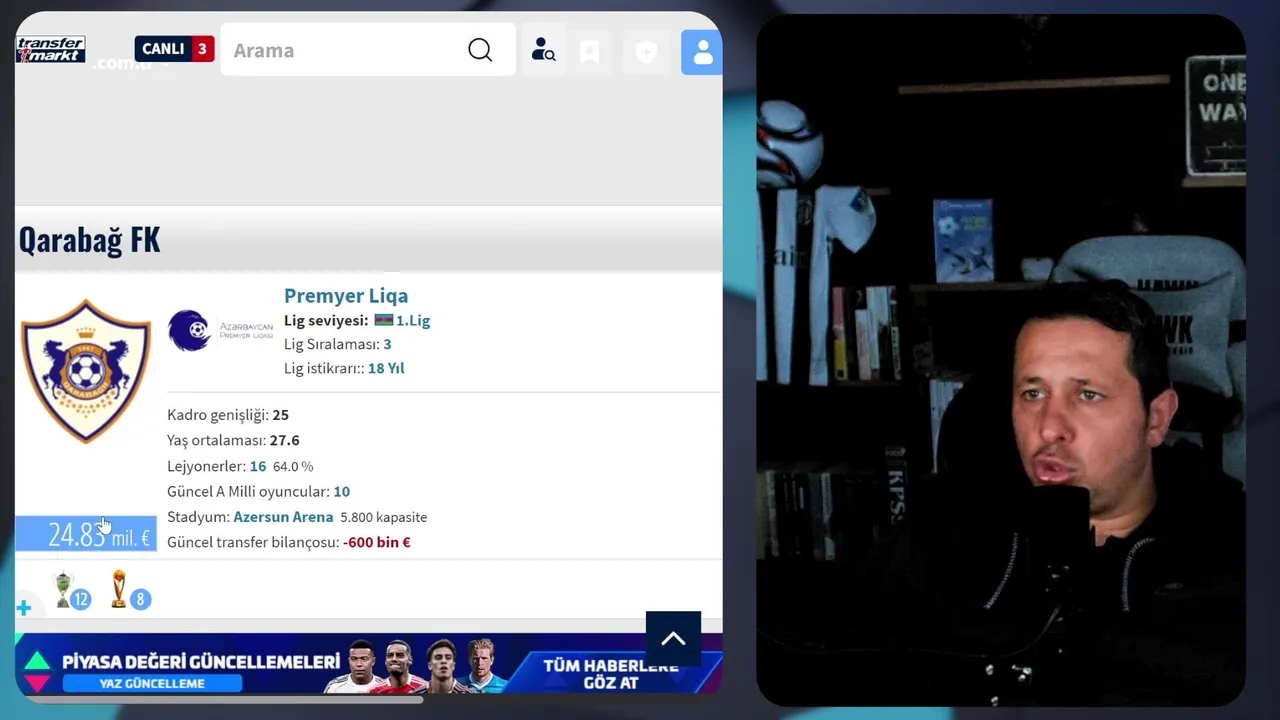The image size is (1280, 720).
Task: Open the detailed person search icon
Action: 543,50
